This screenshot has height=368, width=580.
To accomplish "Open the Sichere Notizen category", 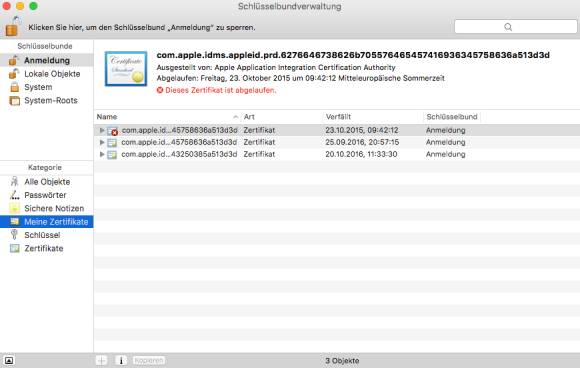I will [47, 208].
